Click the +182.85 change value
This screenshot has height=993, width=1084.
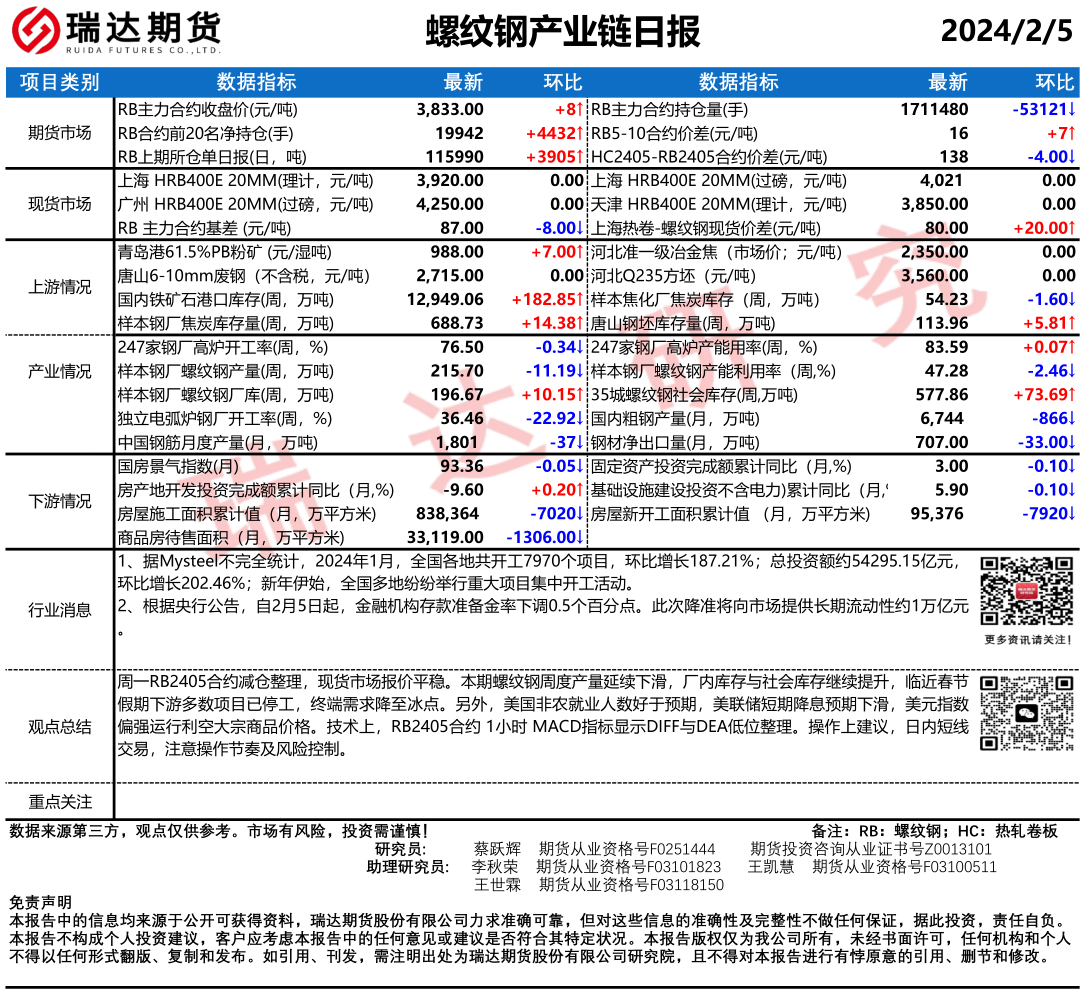click(548, 299)
